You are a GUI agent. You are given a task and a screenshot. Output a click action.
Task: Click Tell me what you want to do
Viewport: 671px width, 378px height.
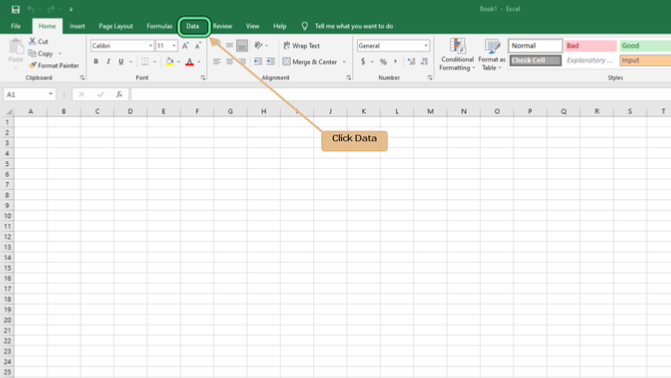click(353, 26)
